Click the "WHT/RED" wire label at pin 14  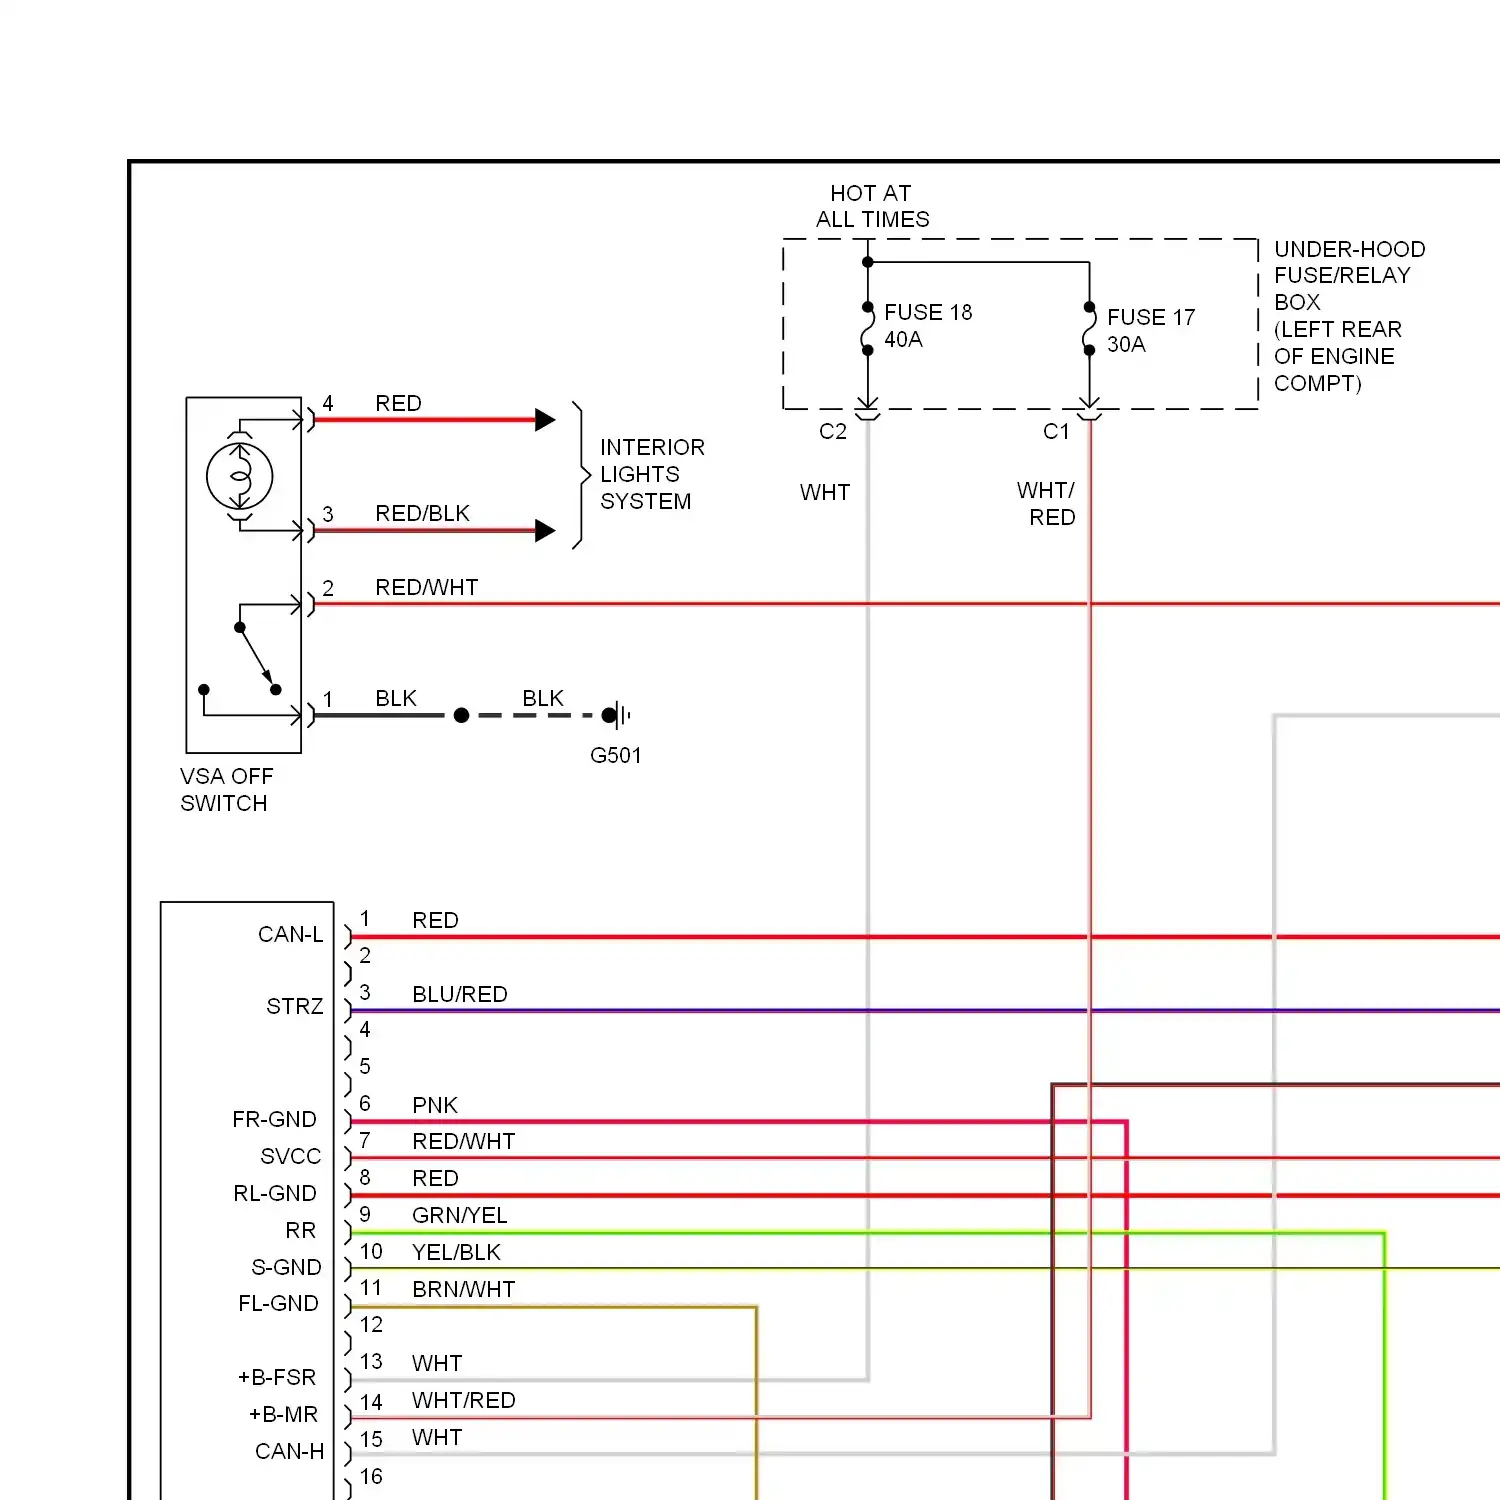pyautogui.click(x=464, y=1400)
